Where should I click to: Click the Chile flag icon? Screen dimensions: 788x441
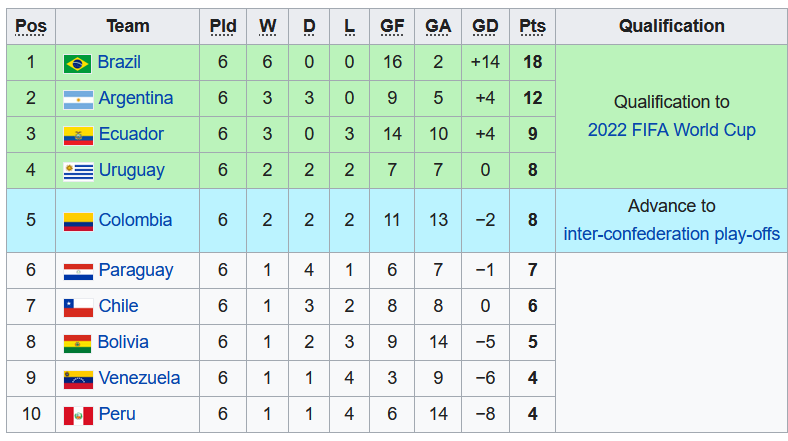77,307
